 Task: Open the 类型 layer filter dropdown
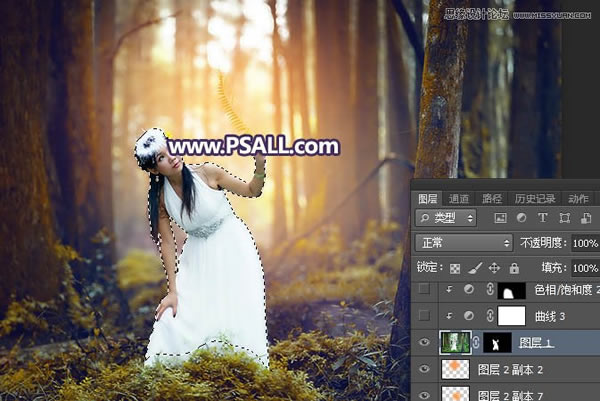[446, 218]
